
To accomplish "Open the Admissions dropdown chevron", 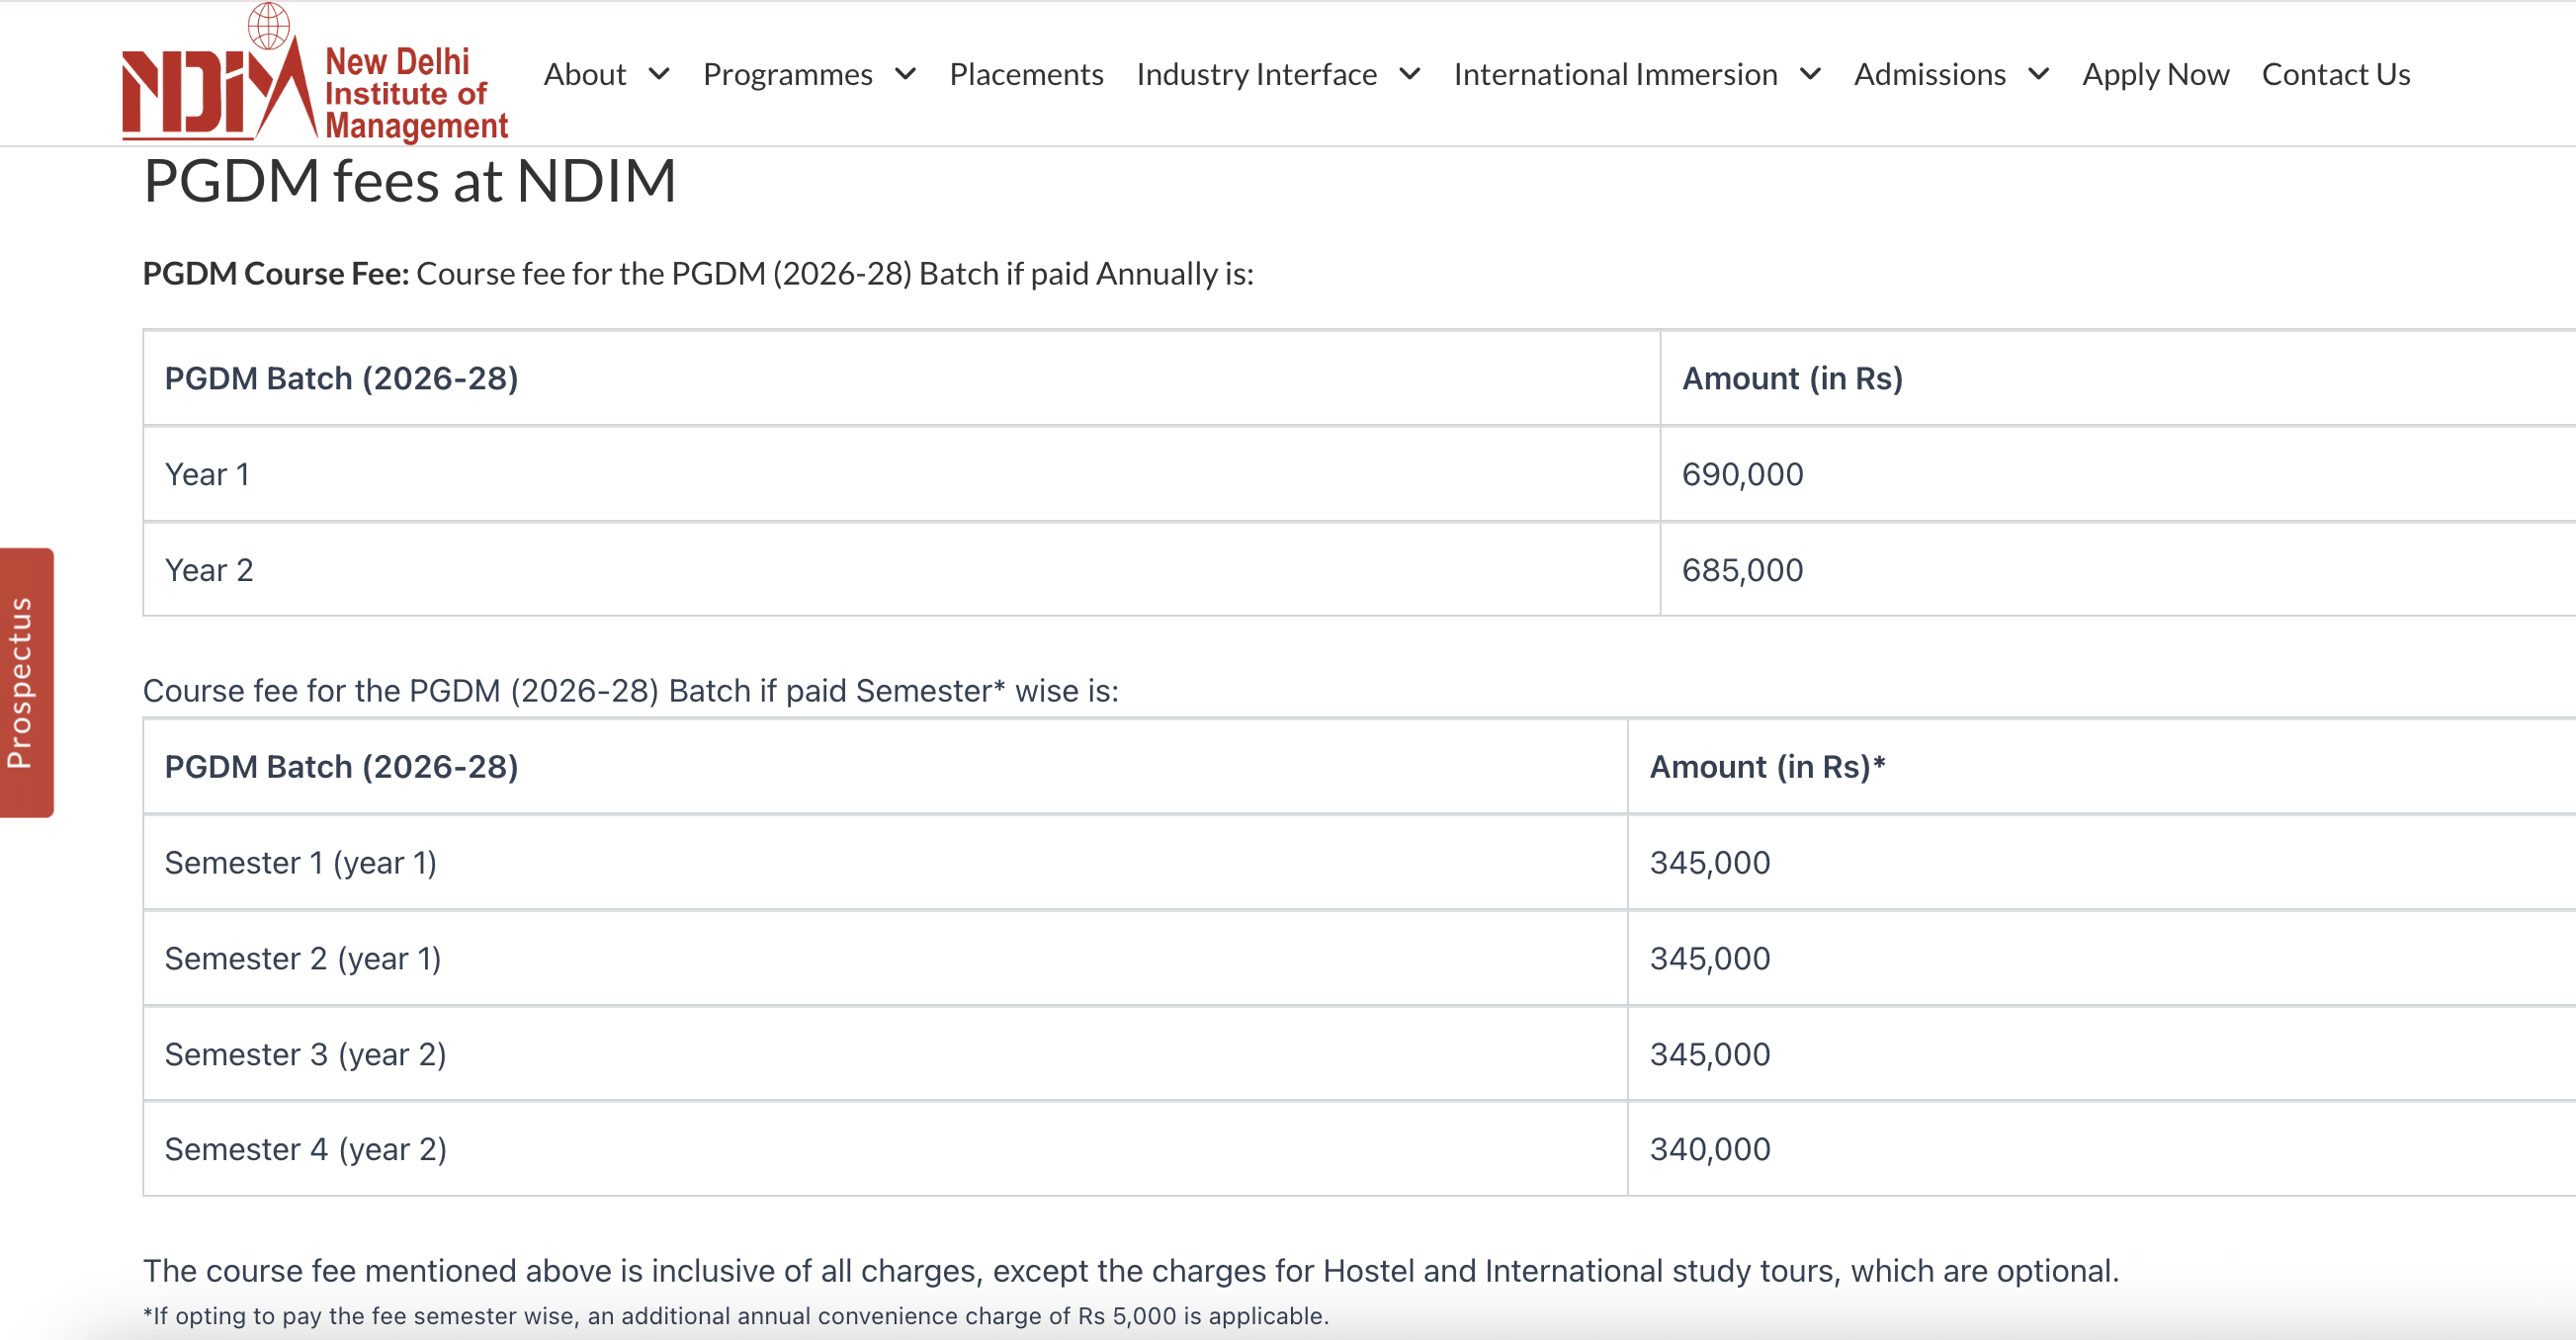I will (x=2040, y=74).
